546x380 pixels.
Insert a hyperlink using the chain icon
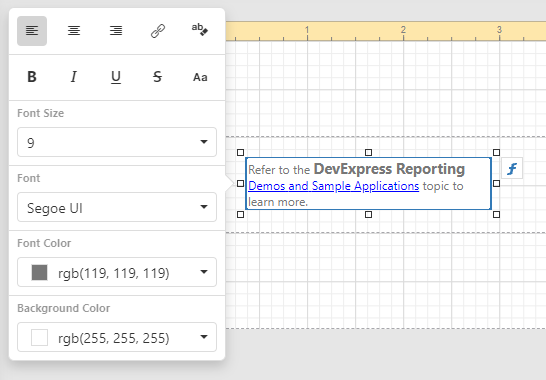(x=158, y=31)
